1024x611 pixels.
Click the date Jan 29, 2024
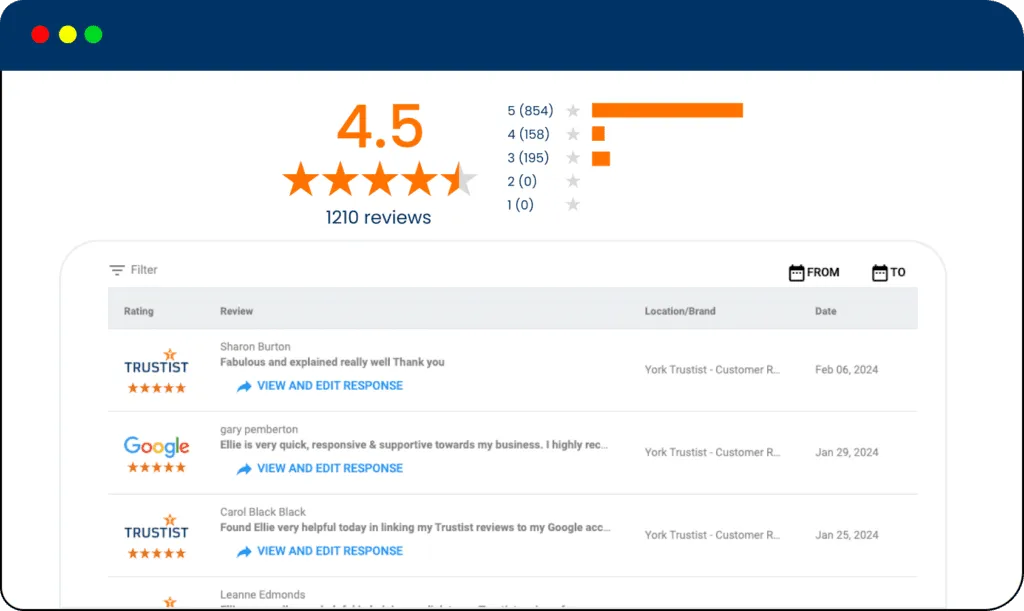pyautogui.click(x=847, y=452)
